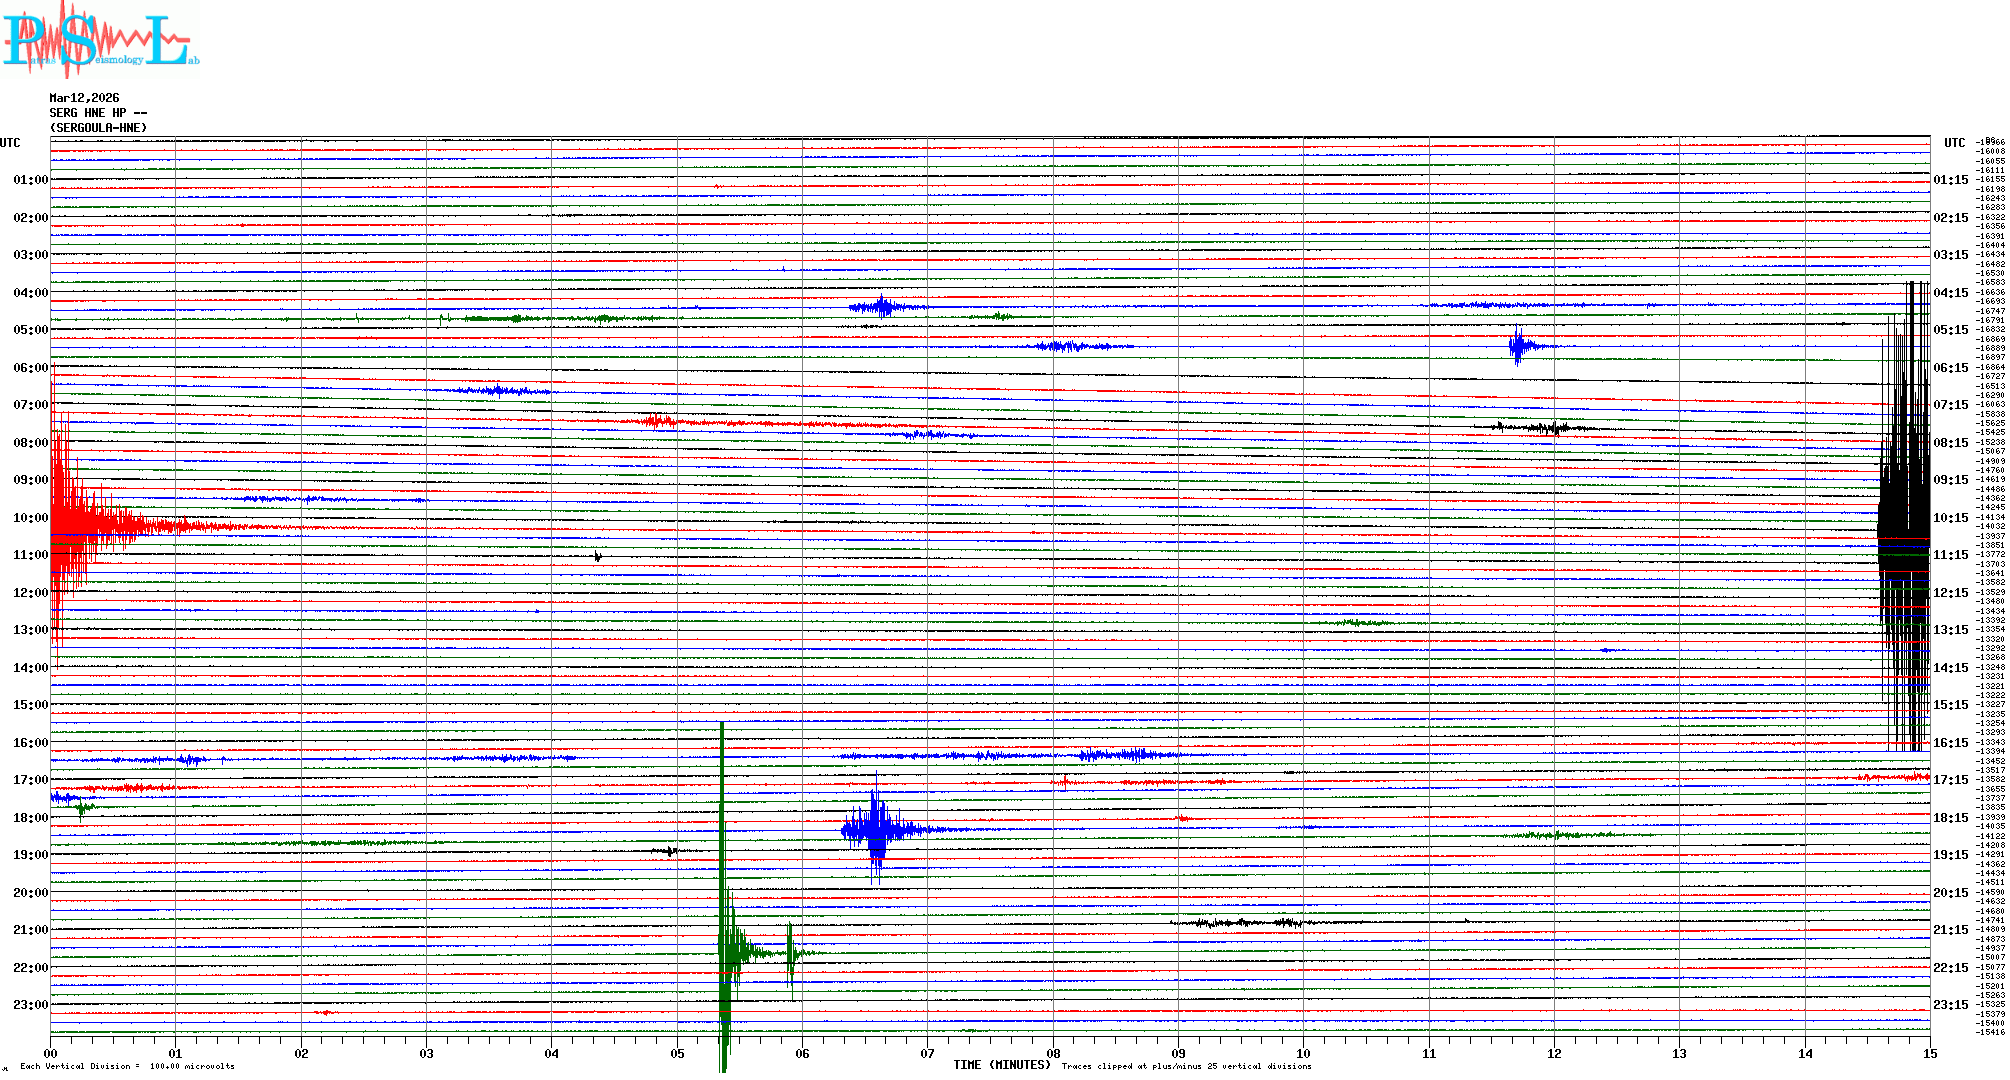This screenshot has height=1080, width=2010.
Task: Click the Mar12,2026 date label
Action: [84, 98]
